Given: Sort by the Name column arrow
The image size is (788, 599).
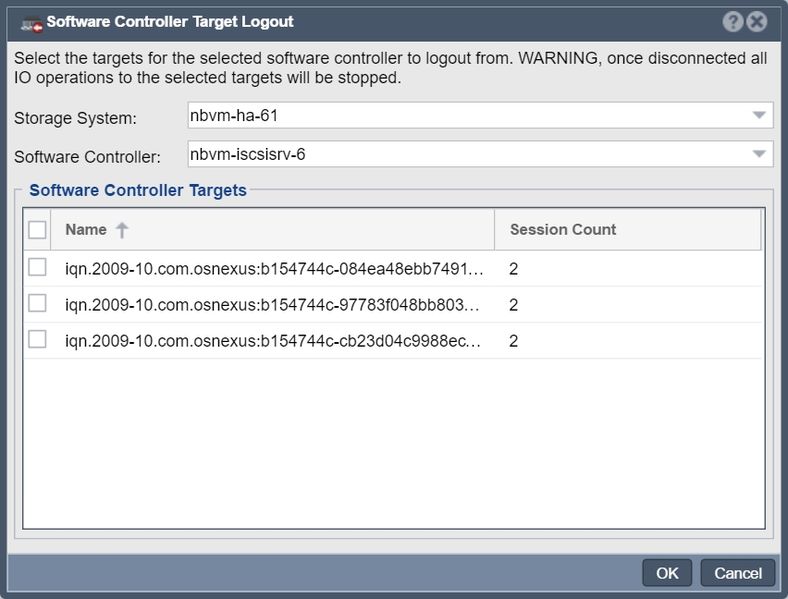Looking at the screenshot, I should [122, 230].
